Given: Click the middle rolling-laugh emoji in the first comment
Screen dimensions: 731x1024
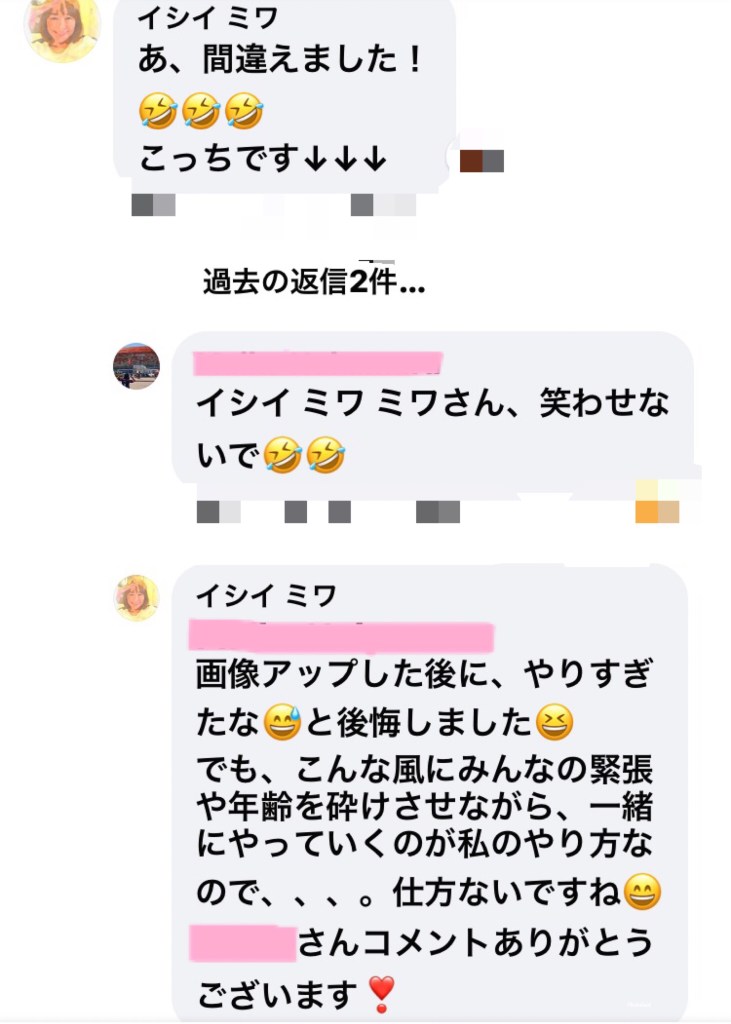Looking at the screenshot, I should 201,110.
